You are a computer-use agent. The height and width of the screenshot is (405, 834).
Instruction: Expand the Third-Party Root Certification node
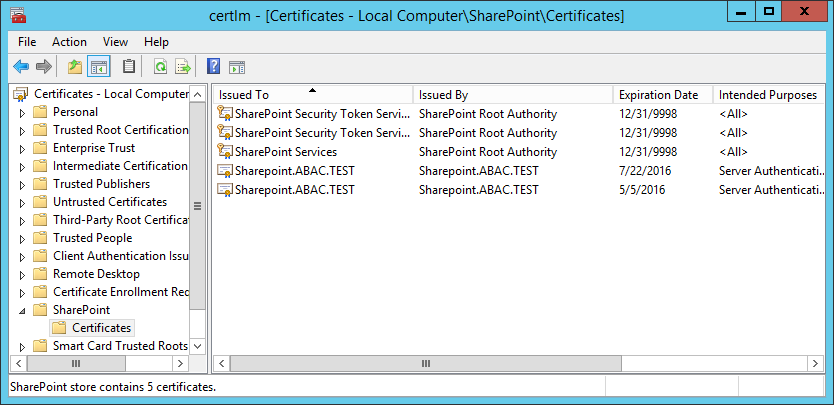[22, 221]
